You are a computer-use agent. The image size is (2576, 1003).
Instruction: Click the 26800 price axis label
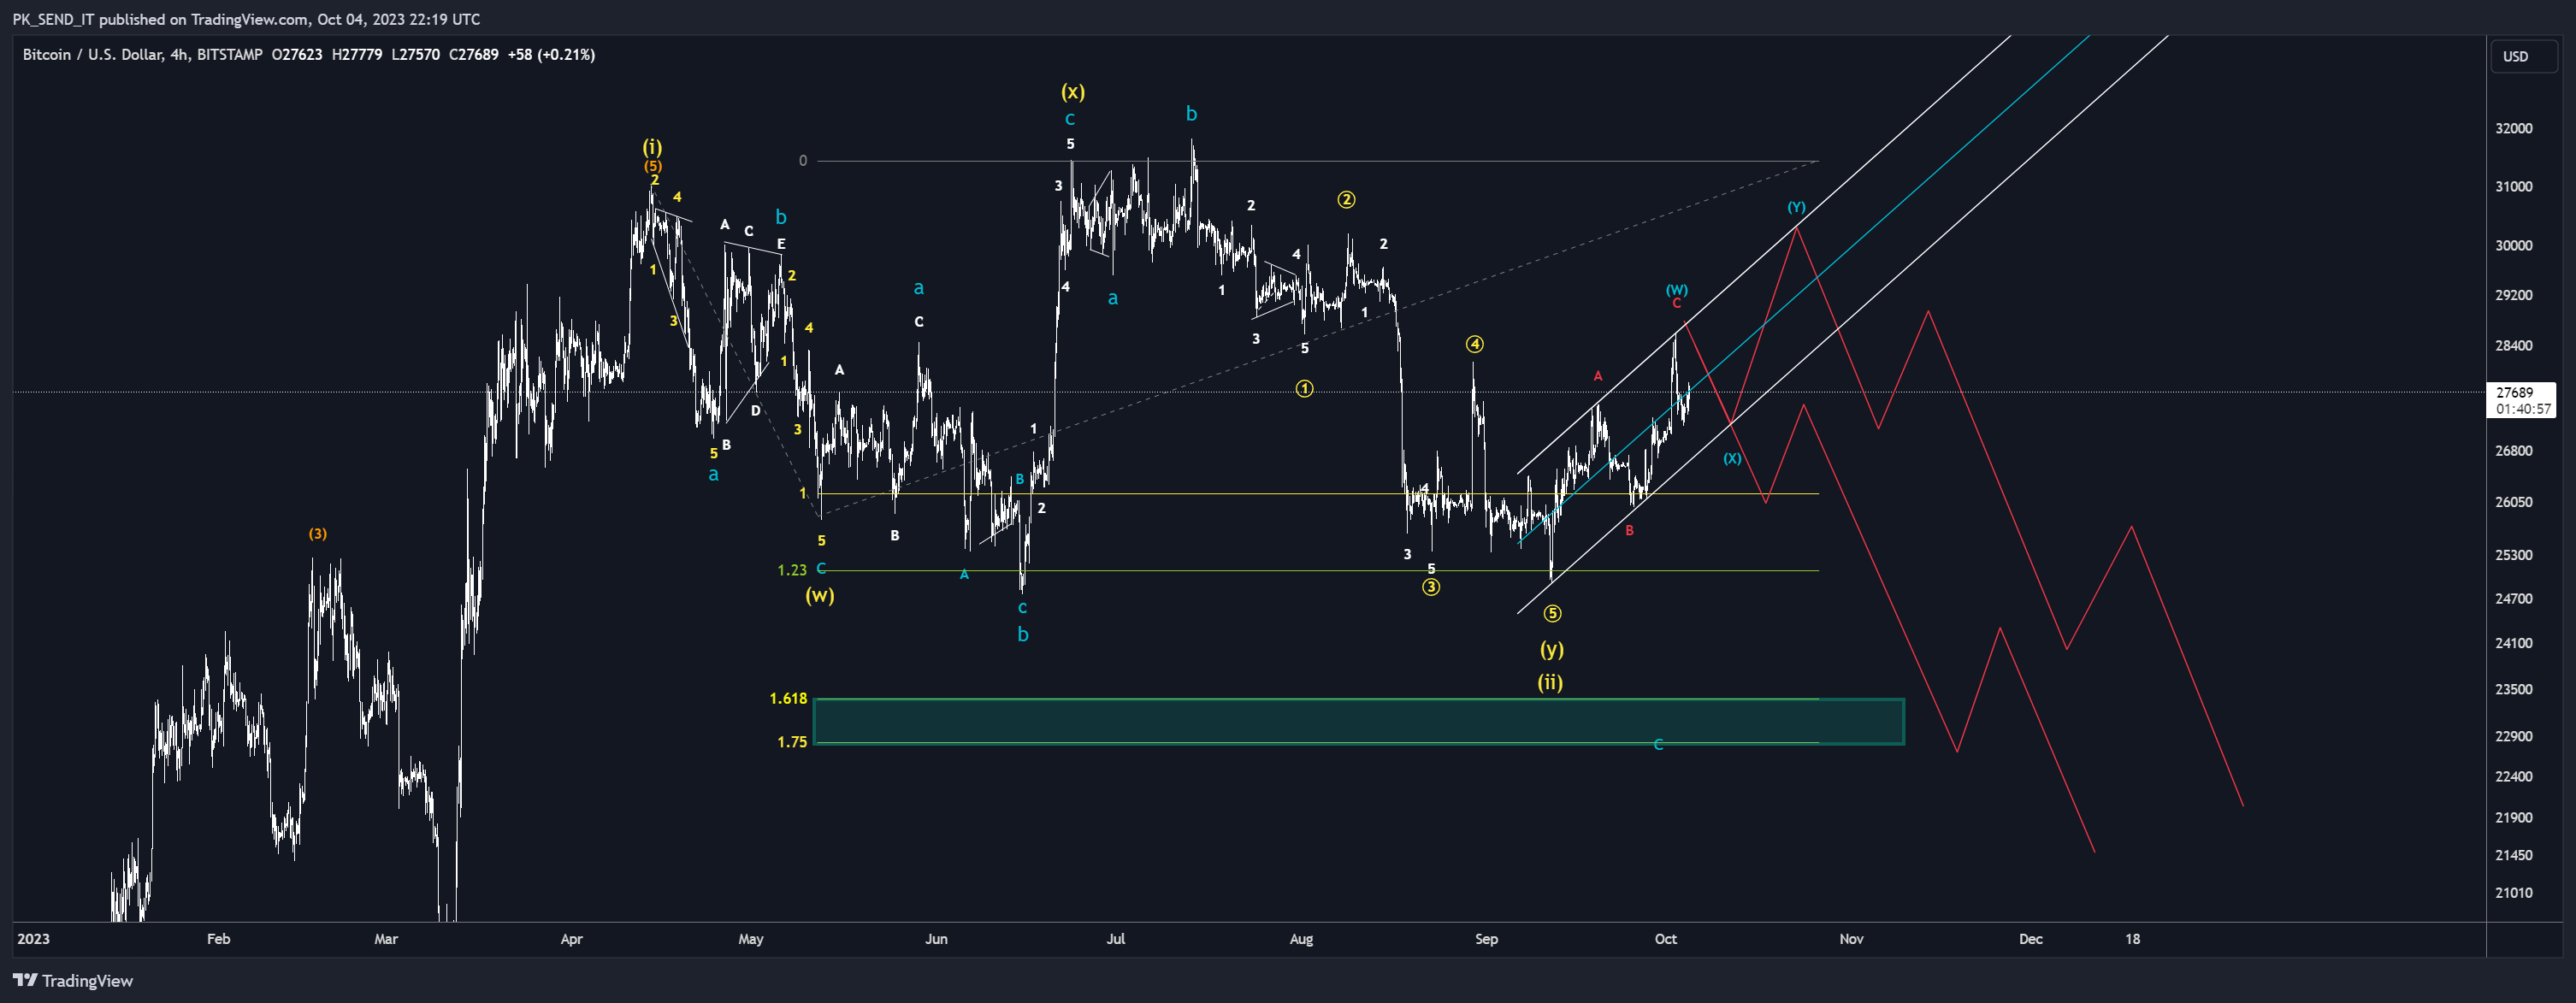pyautogui.click(x=2514, y=450)
